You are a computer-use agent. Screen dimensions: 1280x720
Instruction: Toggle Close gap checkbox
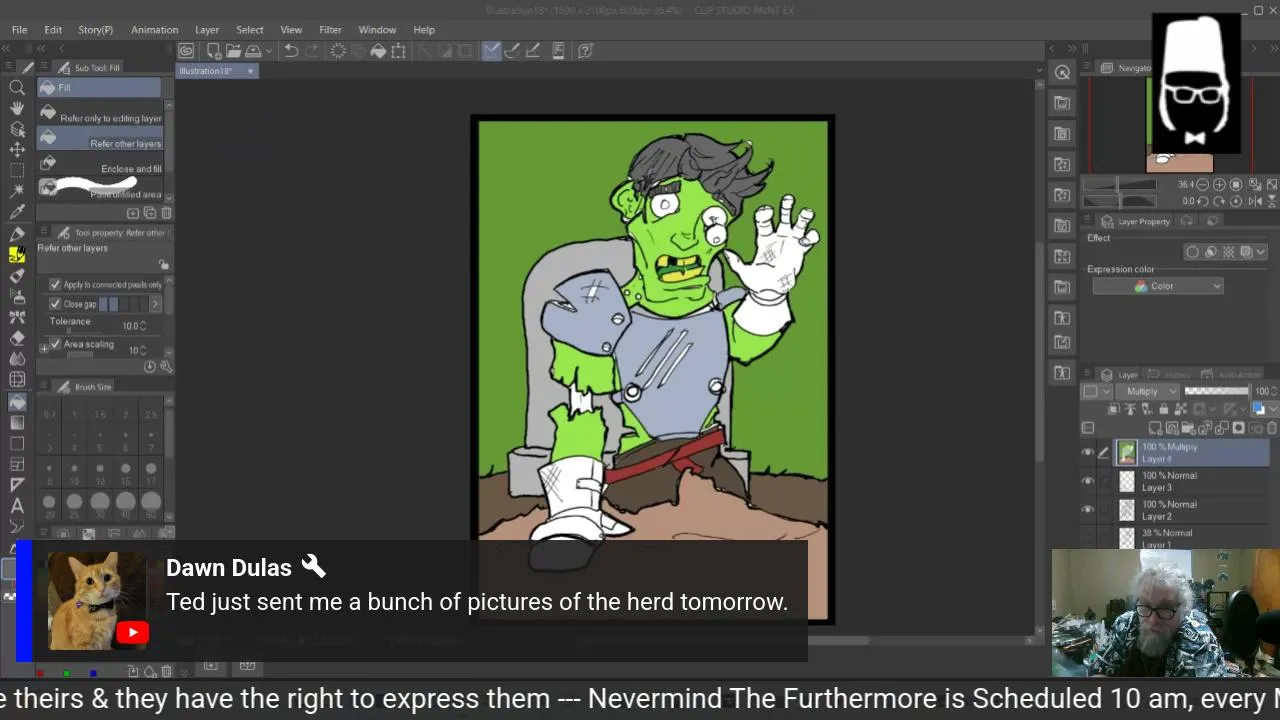(x=55, y=304)
